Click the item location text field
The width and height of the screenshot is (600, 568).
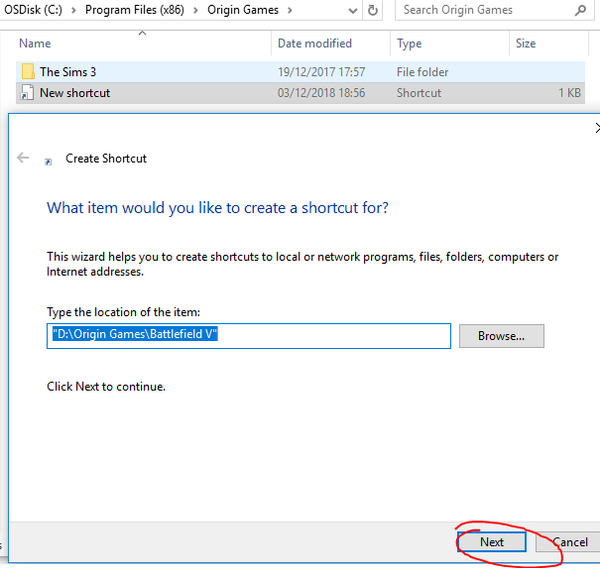pos(249,336)
